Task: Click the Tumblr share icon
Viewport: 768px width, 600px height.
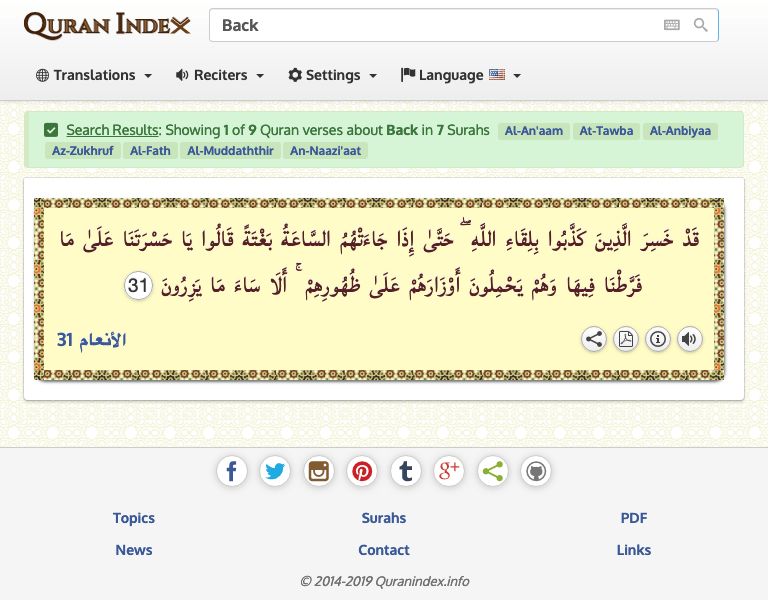Action: [405, 471]
